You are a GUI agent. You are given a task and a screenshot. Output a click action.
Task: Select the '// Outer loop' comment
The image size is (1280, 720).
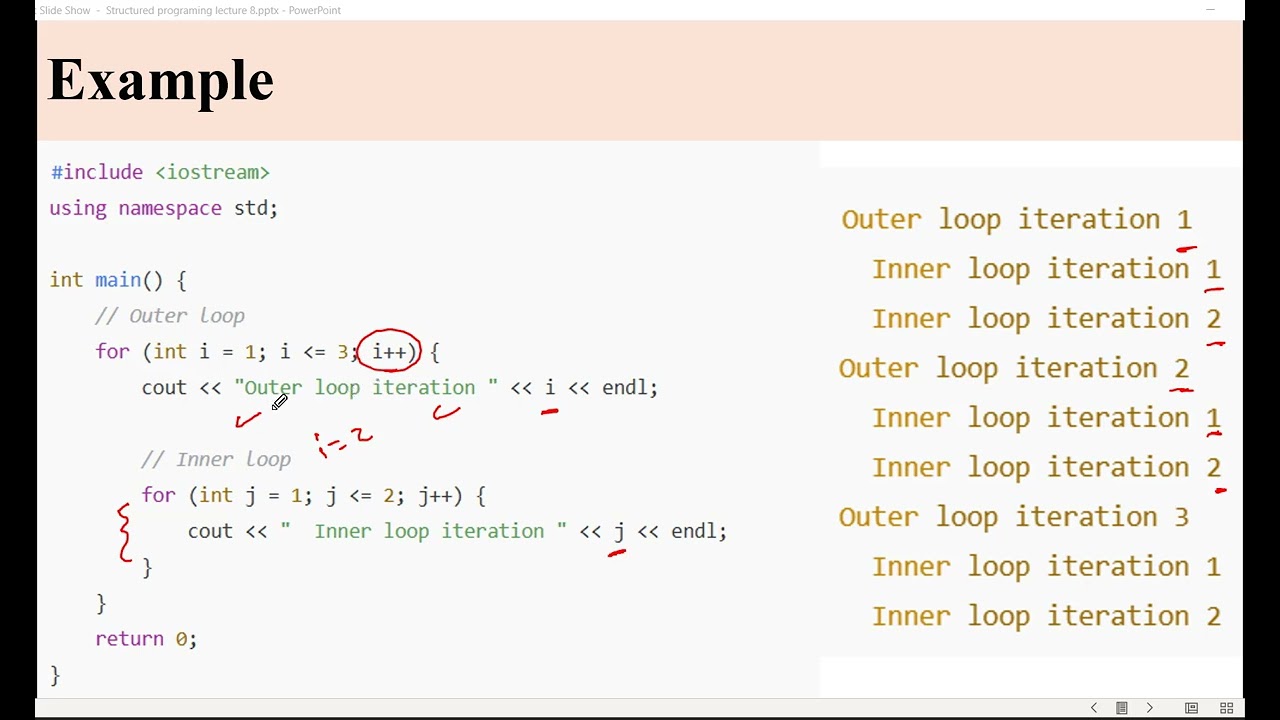click(170, 316)
